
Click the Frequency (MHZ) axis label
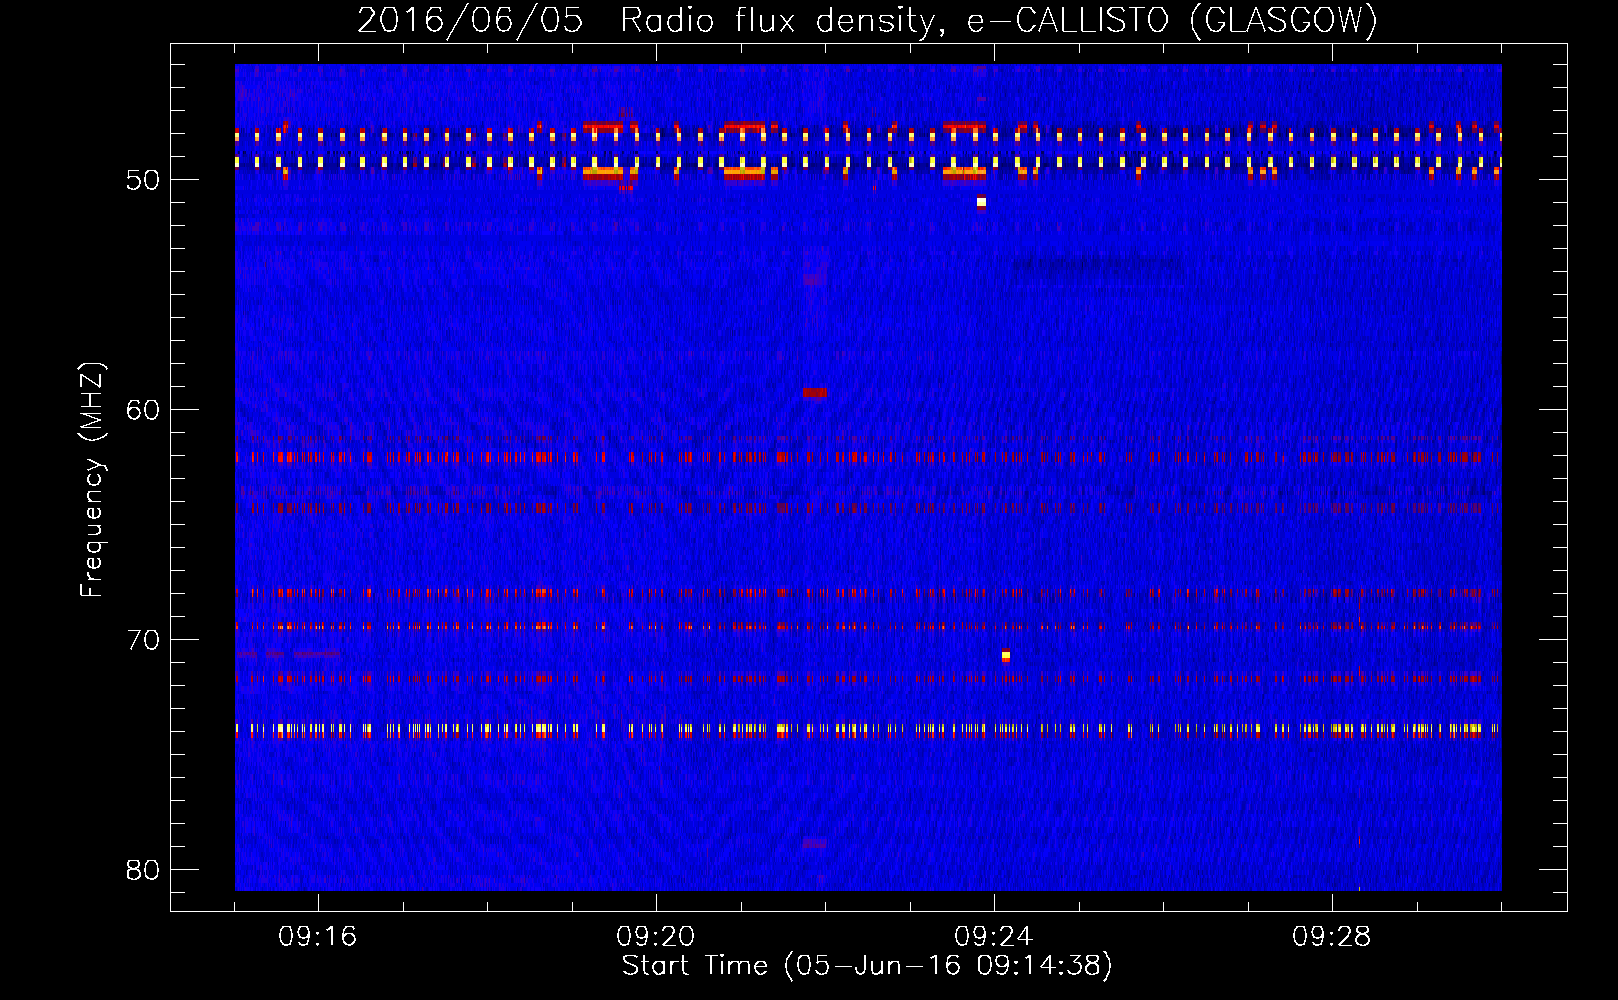click(x=92, y=480)
